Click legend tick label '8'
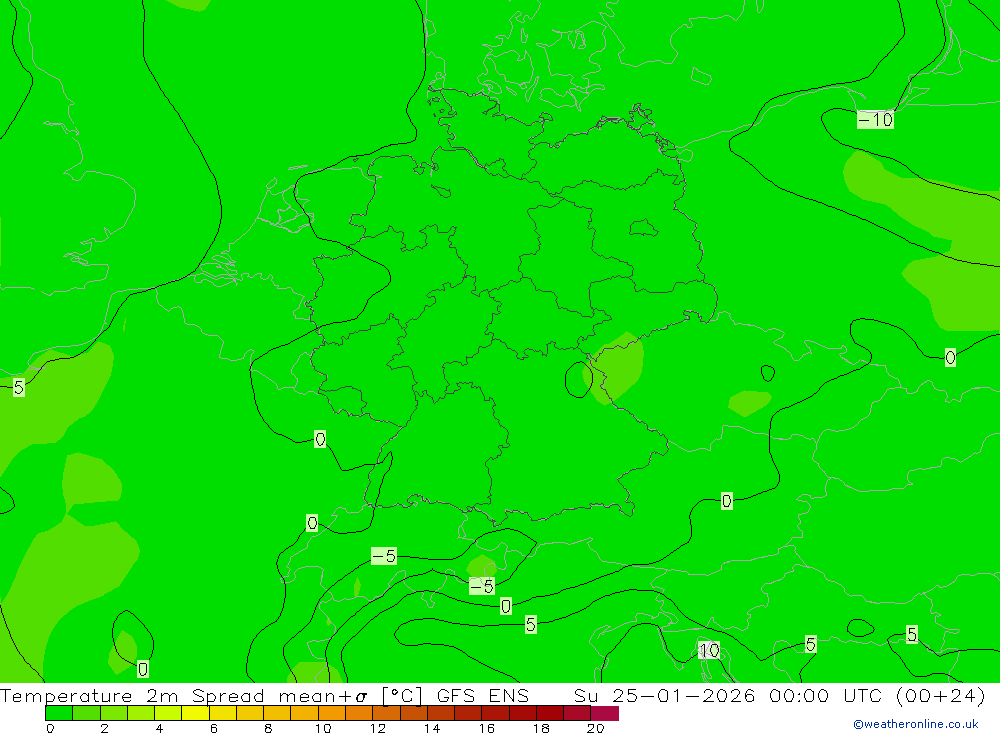Viewport: 1000px width, 733px height. [x=268, y=728]
